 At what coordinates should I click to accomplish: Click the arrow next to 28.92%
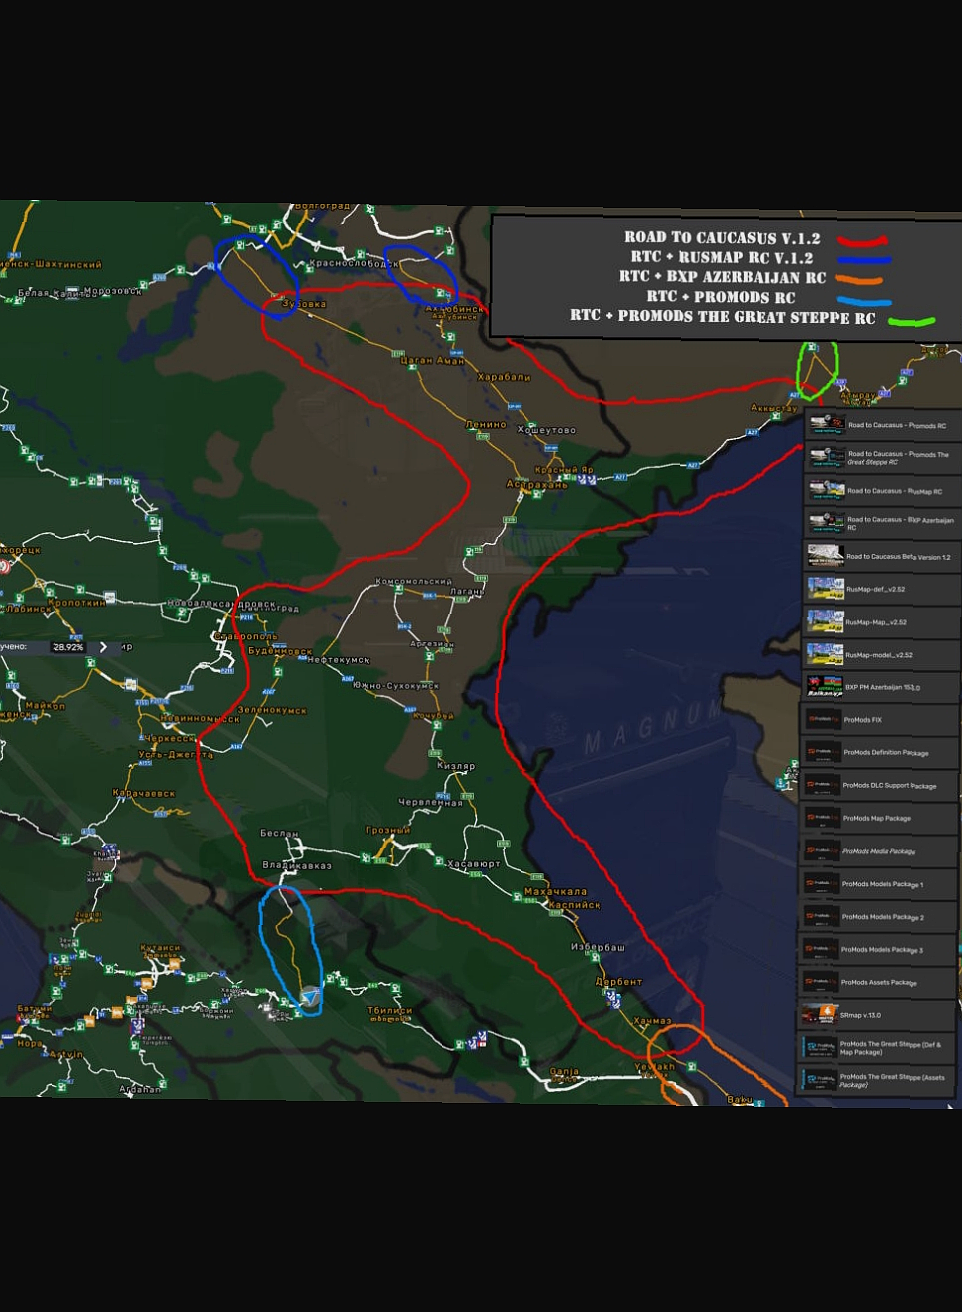click(103, 647)
